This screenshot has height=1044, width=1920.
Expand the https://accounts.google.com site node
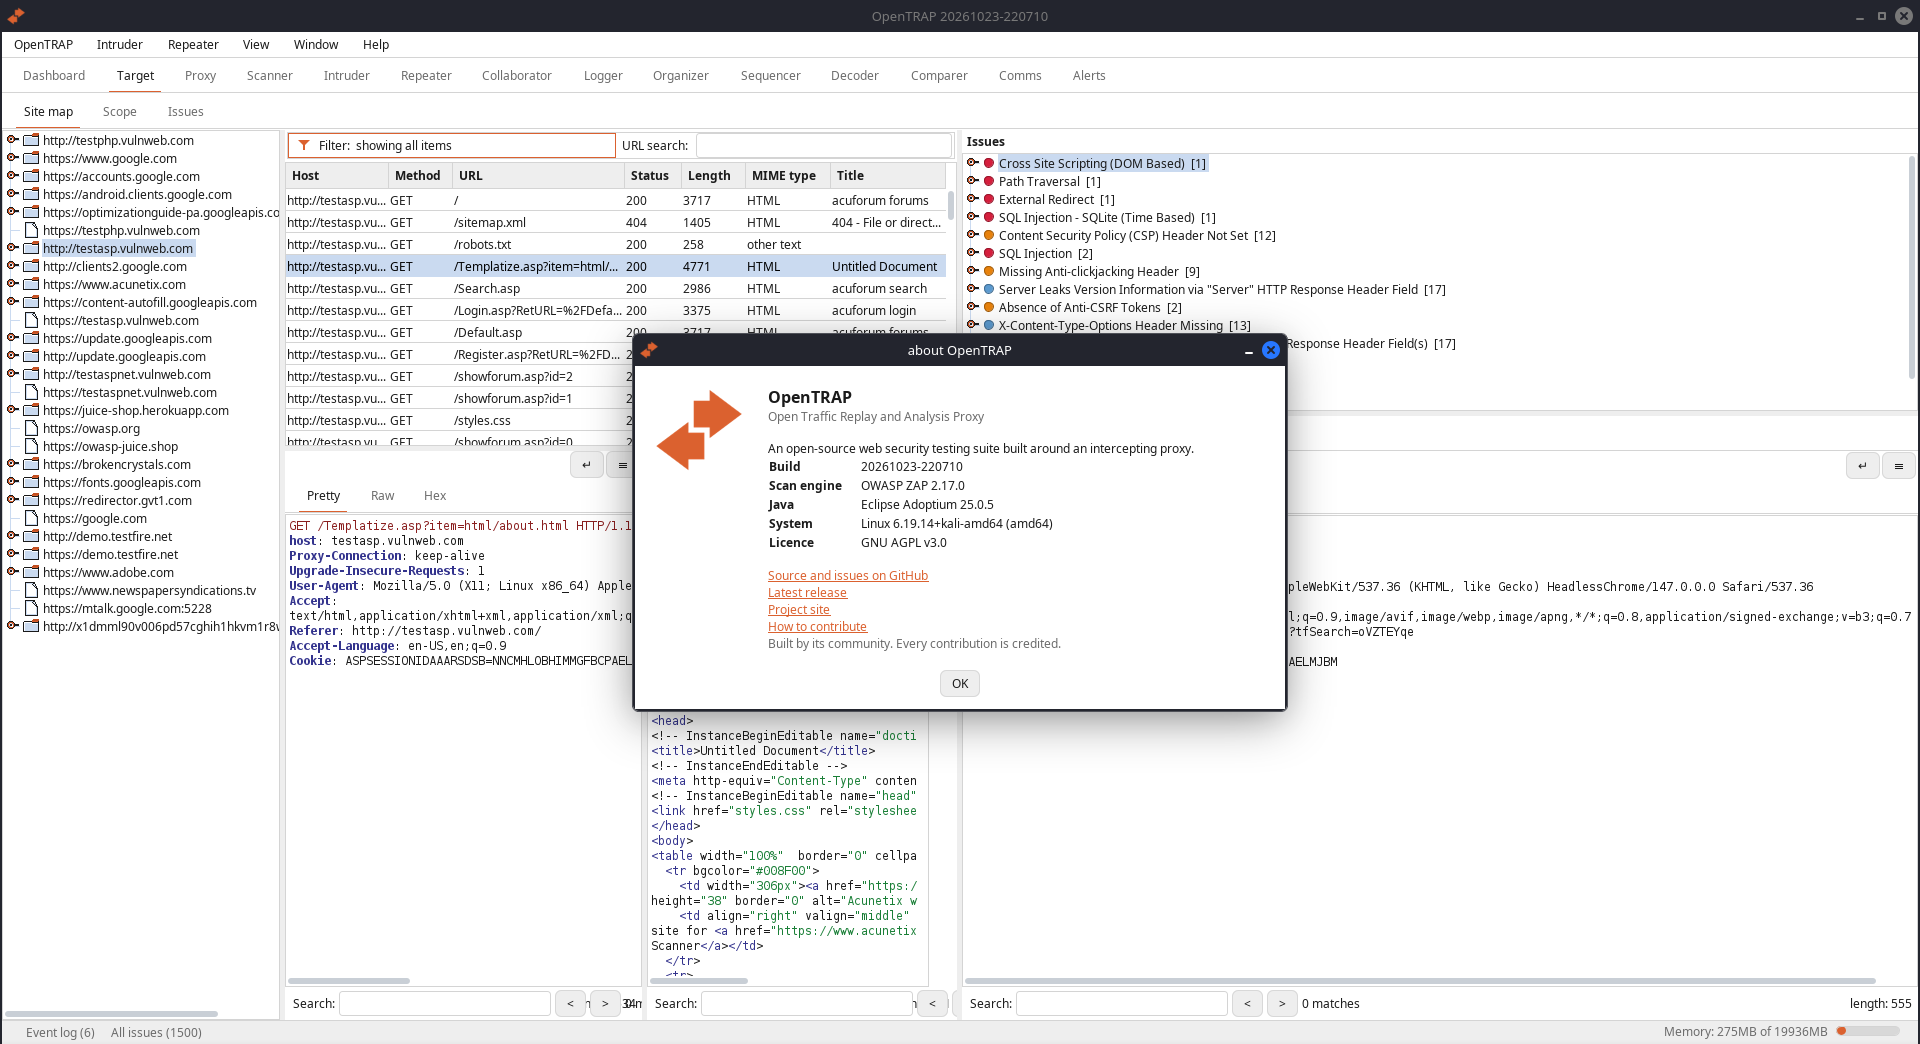13,176
